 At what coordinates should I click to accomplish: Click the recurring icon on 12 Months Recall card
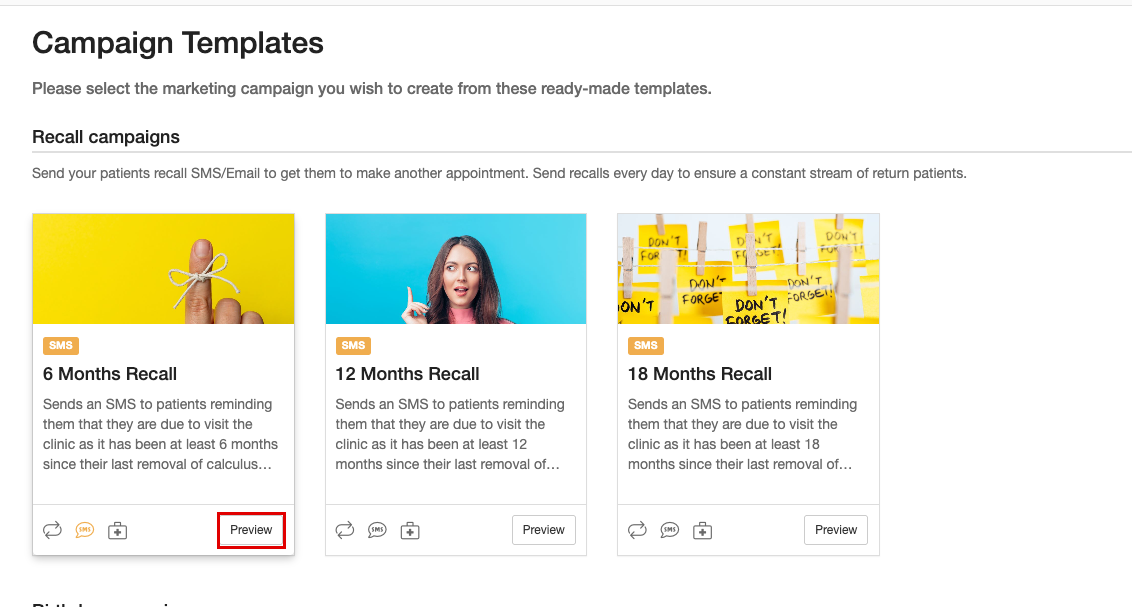click(344, 530)
